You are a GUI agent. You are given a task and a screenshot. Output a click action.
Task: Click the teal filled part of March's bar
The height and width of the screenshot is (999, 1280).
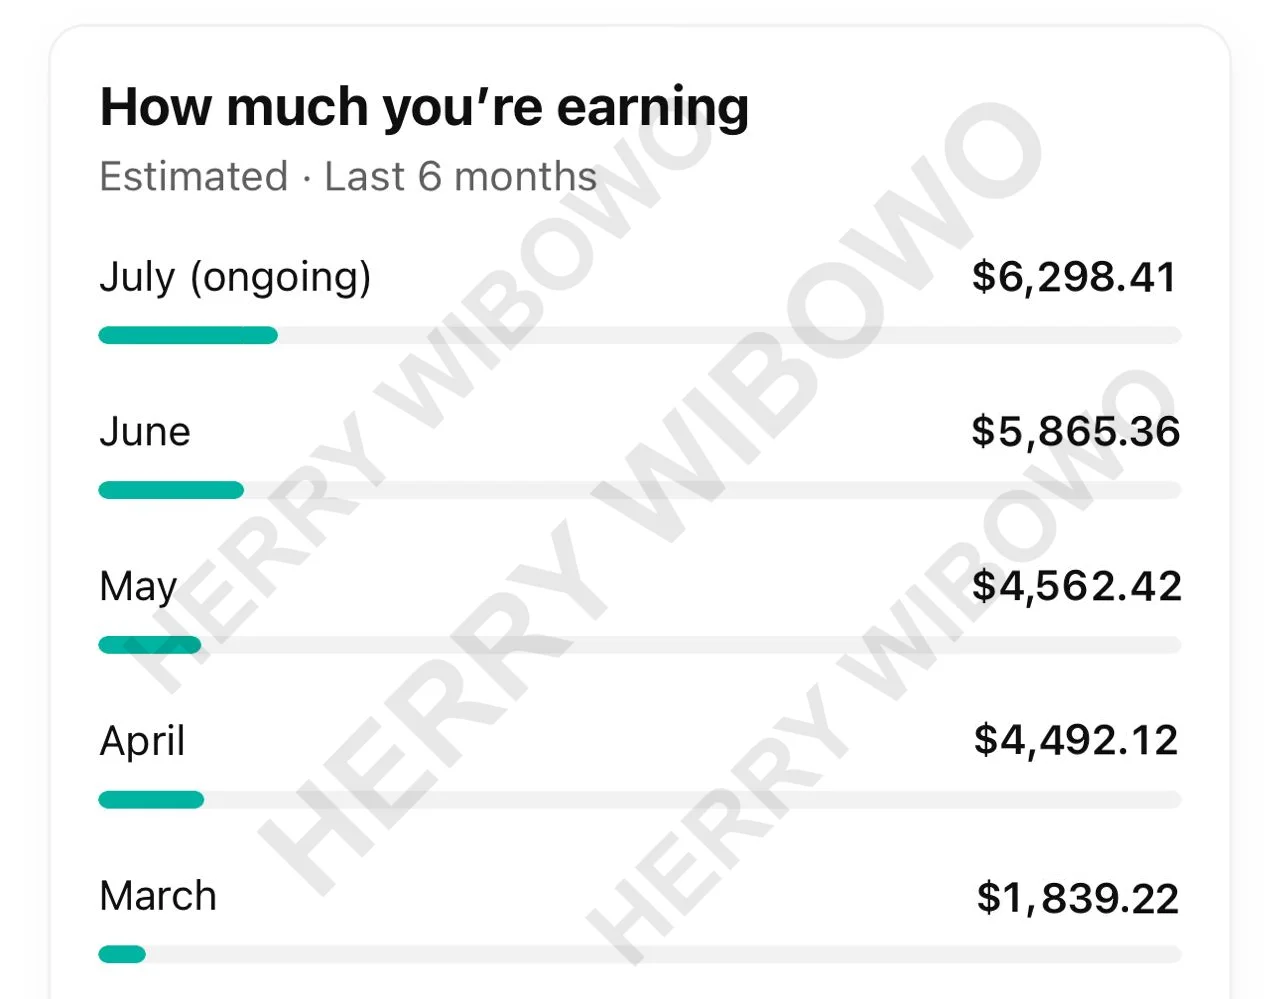coord(122,955)
